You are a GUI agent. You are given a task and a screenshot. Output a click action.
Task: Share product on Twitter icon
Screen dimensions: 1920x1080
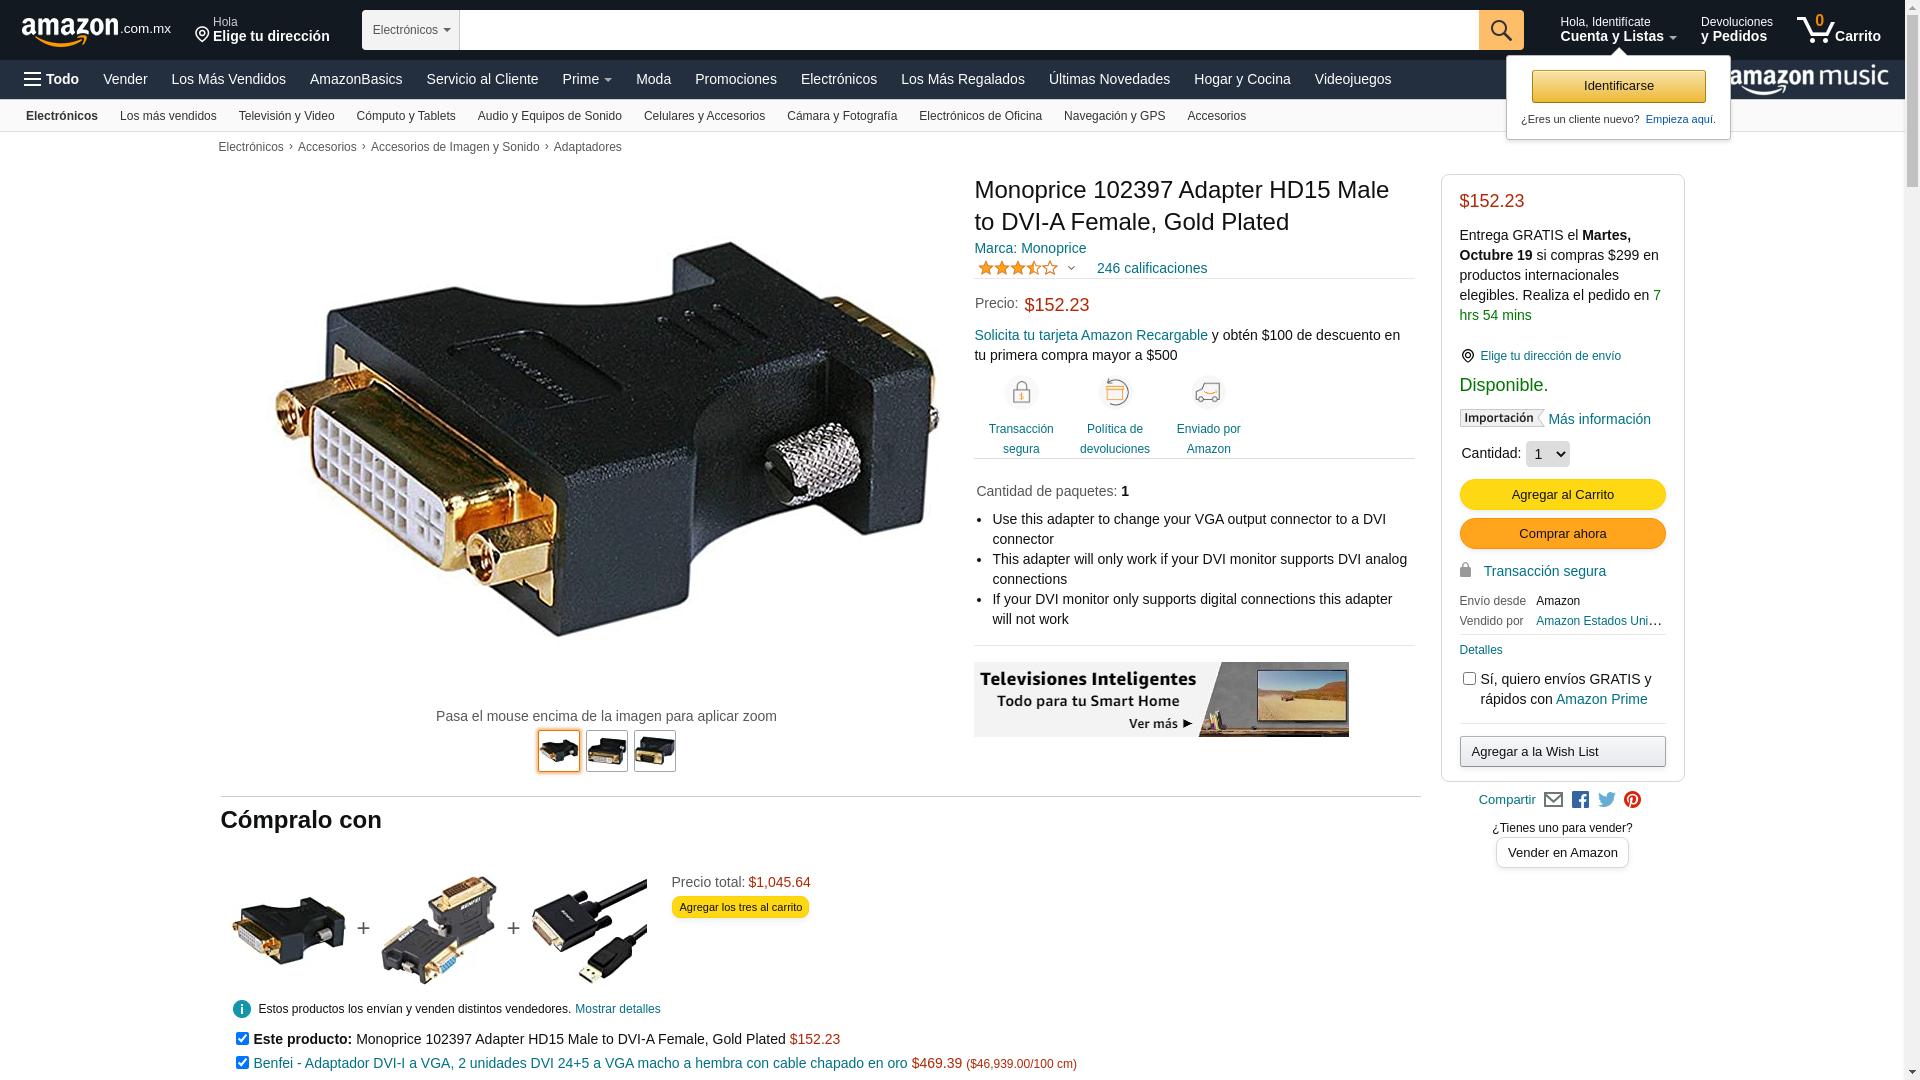(x=1607, y=800)
